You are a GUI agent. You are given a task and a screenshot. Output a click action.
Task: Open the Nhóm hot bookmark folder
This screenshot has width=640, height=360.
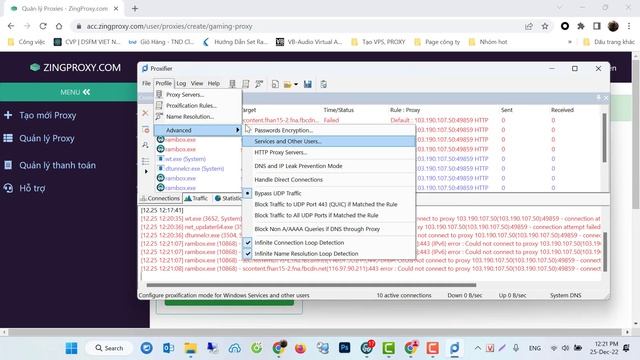point(488,42)
